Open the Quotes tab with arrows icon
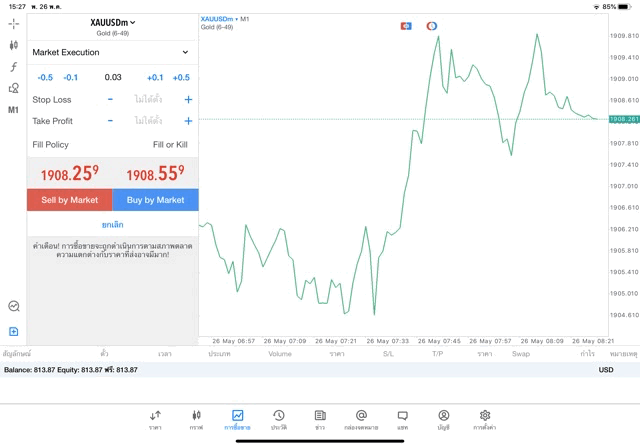The height and width of the screenshot is (447, 640). 155,420
